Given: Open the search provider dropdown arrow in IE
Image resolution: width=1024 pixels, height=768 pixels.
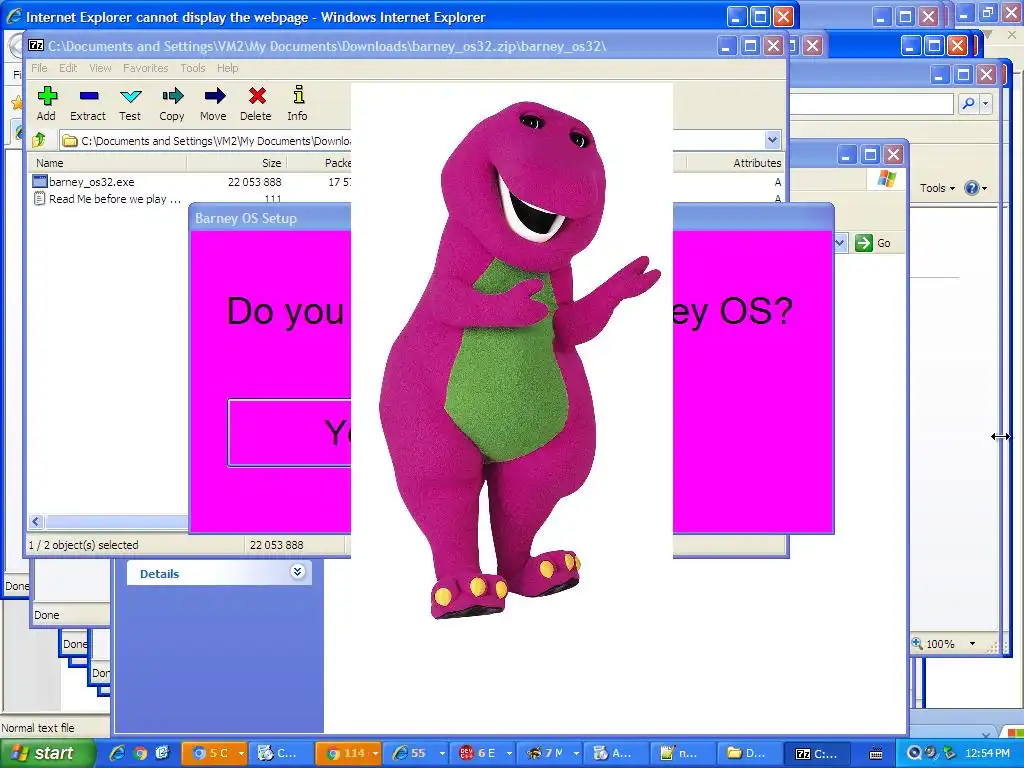Looking at the screenshot, I should [x=985, y=104].
